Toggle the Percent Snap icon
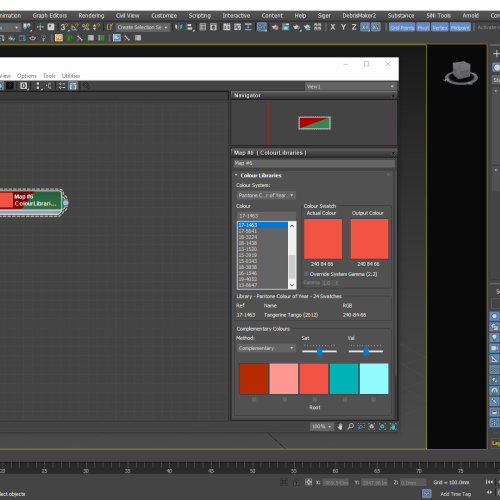The width and height of the screenshot is (500, 500). tap(86, 27)
